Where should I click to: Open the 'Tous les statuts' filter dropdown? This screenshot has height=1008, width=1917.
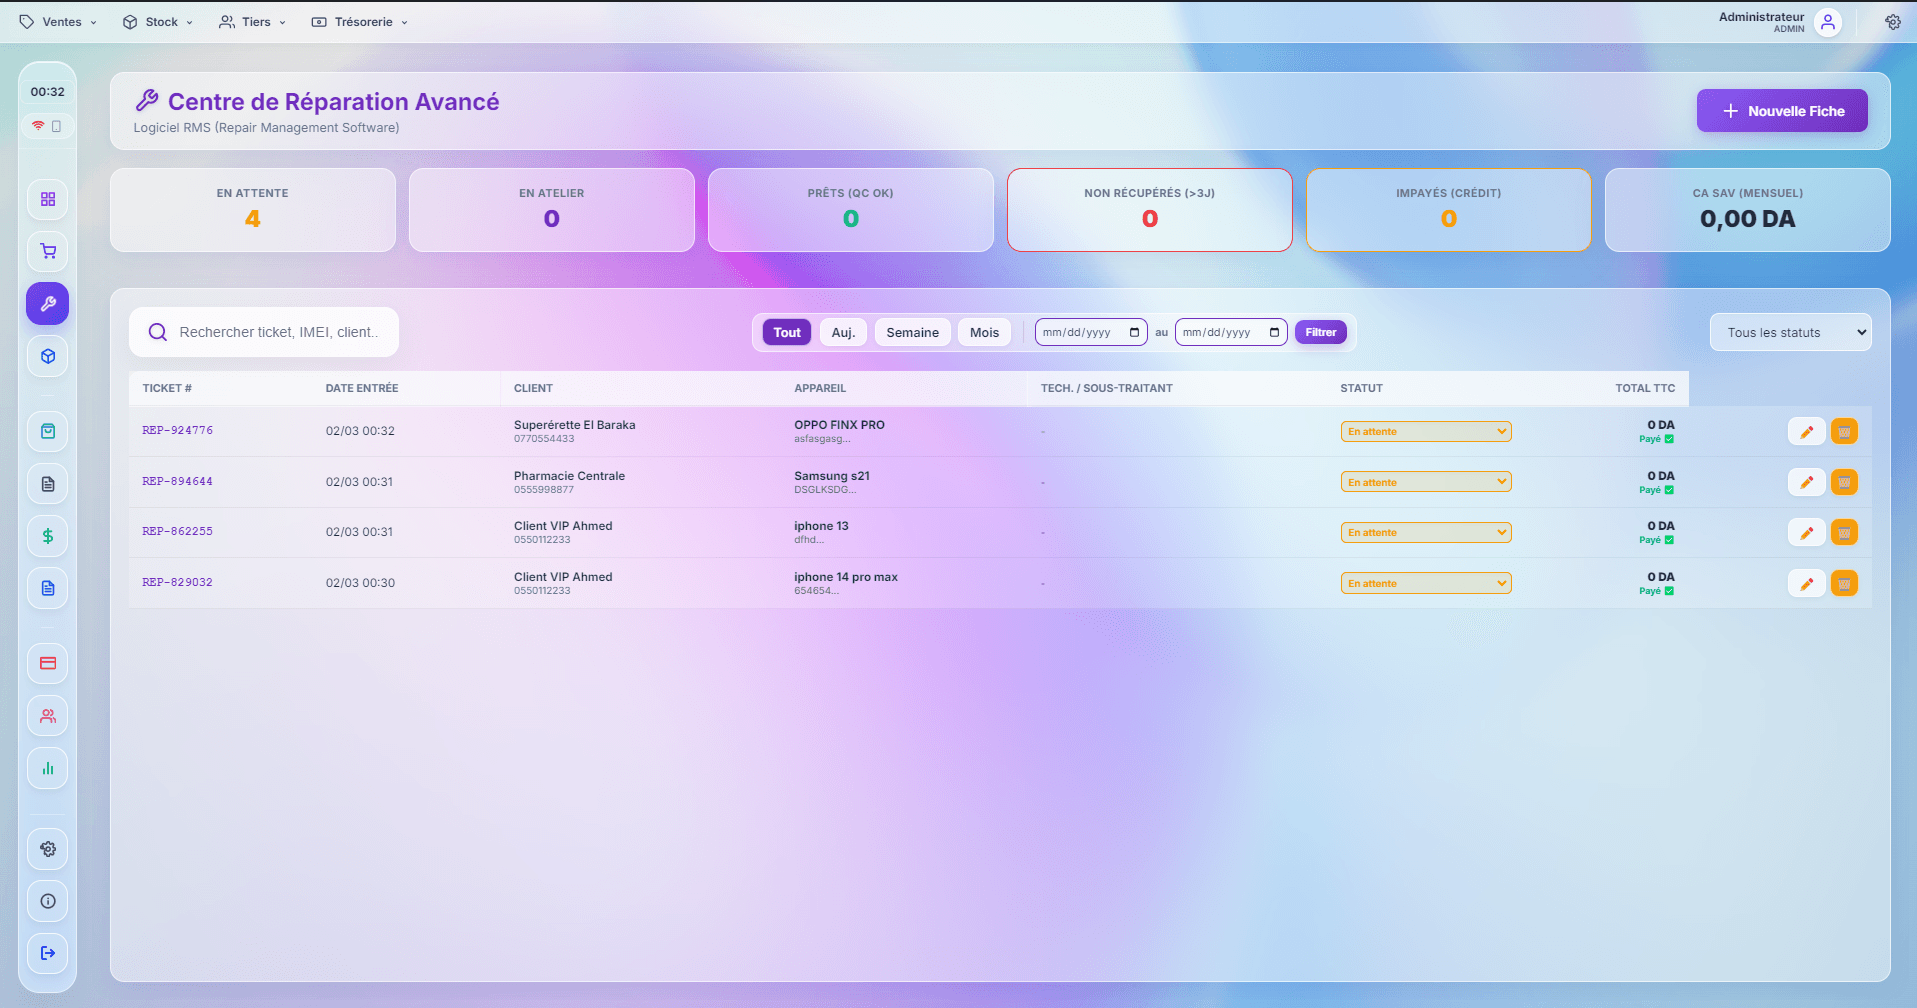pos(1790,331)
